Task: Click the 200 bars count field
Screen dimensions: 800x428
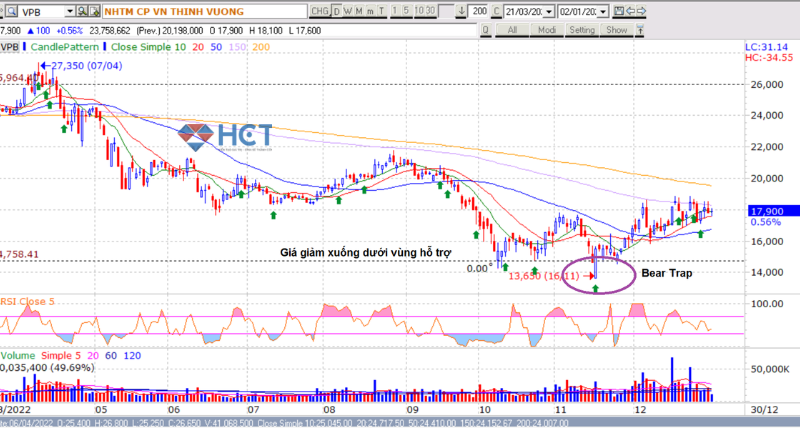Action: [x=479, y=11]
